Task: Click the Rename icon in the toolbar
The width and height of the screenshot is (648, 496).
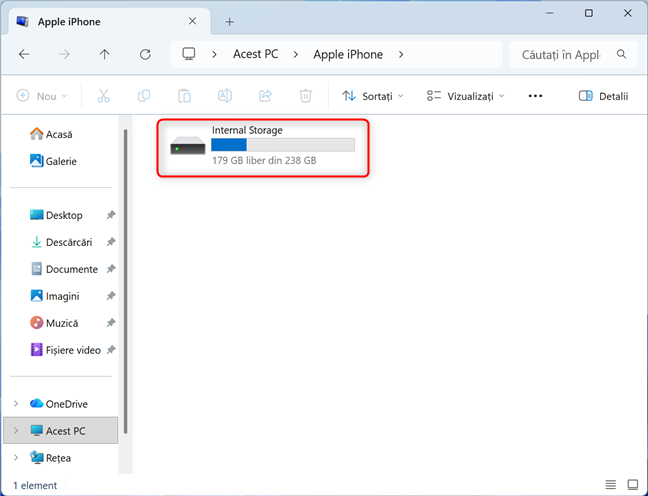Action: click(224, 96)
